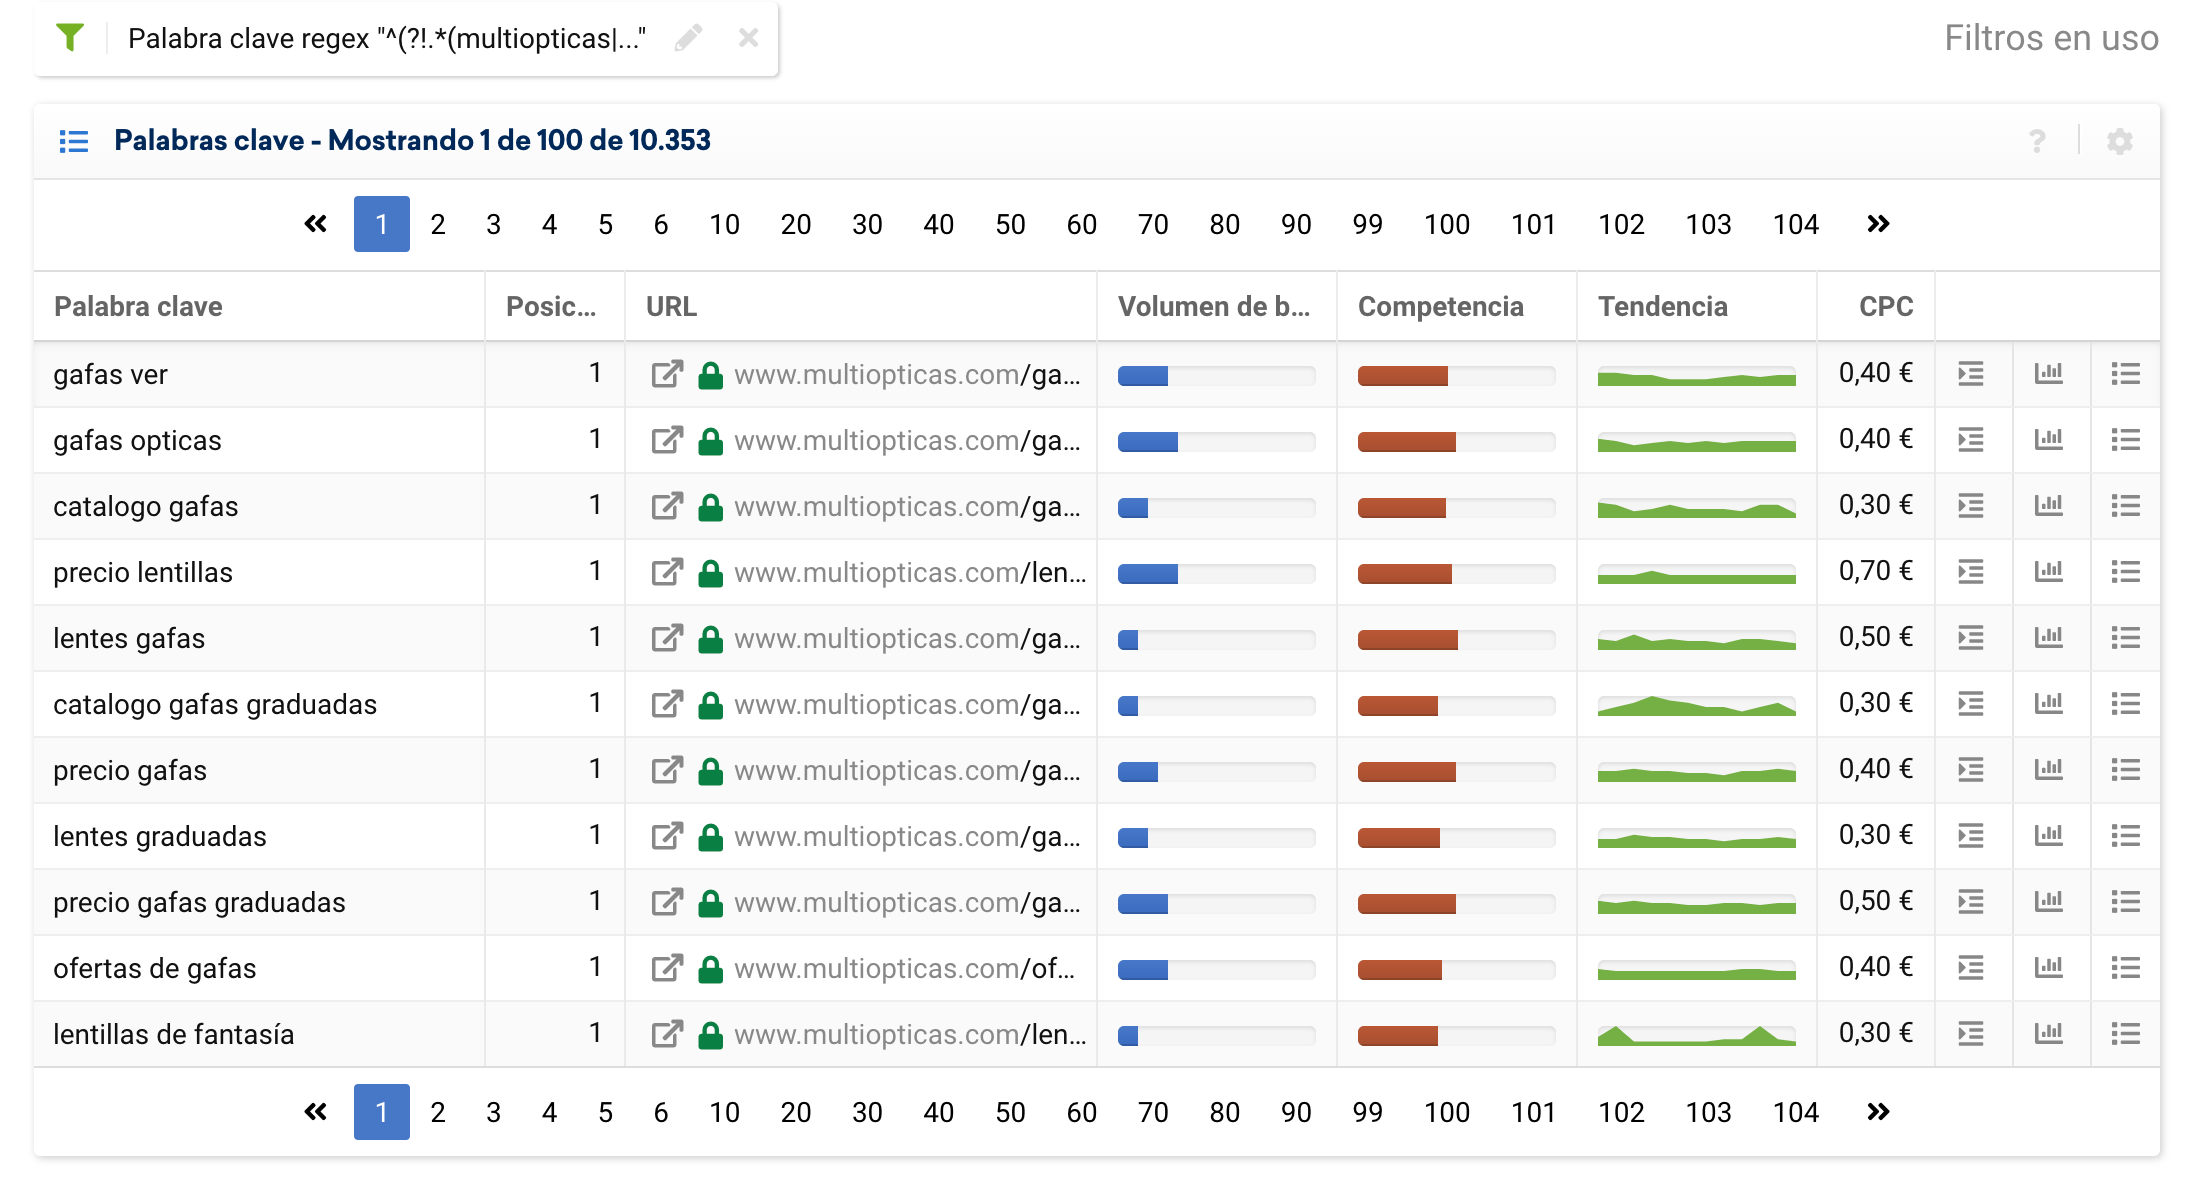The height and width of the screenshot is (1200, 2200).
Task: Sort by Tendencia column header
Action: point(1663,306)
